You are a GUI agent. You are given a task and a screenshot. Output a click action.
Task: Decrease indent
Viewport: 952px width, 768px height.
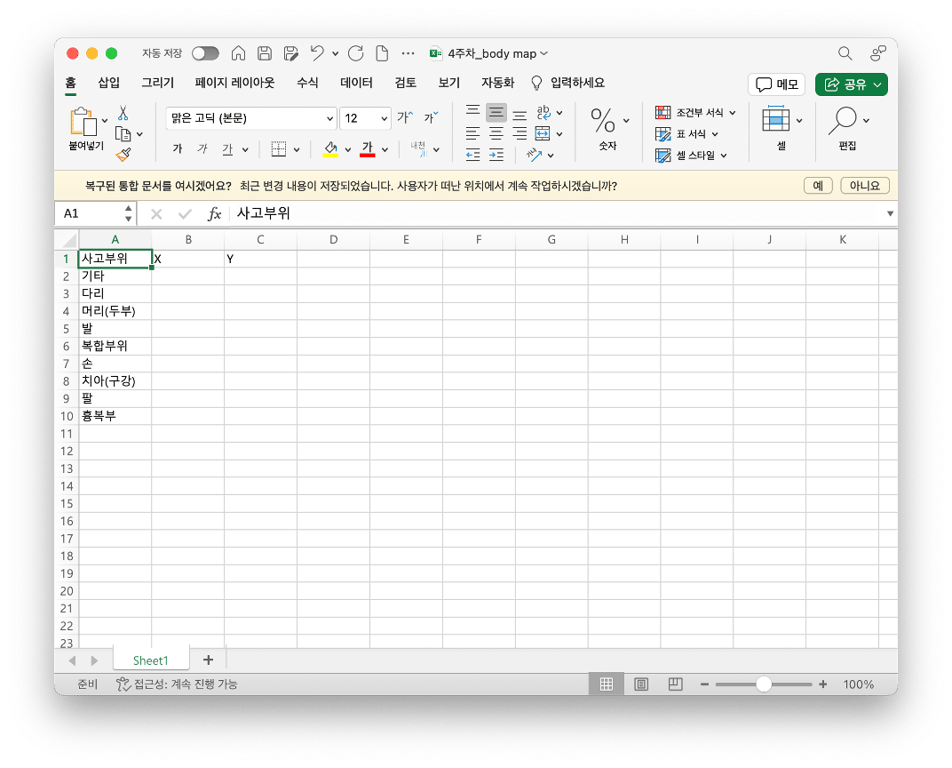point(472,155)
